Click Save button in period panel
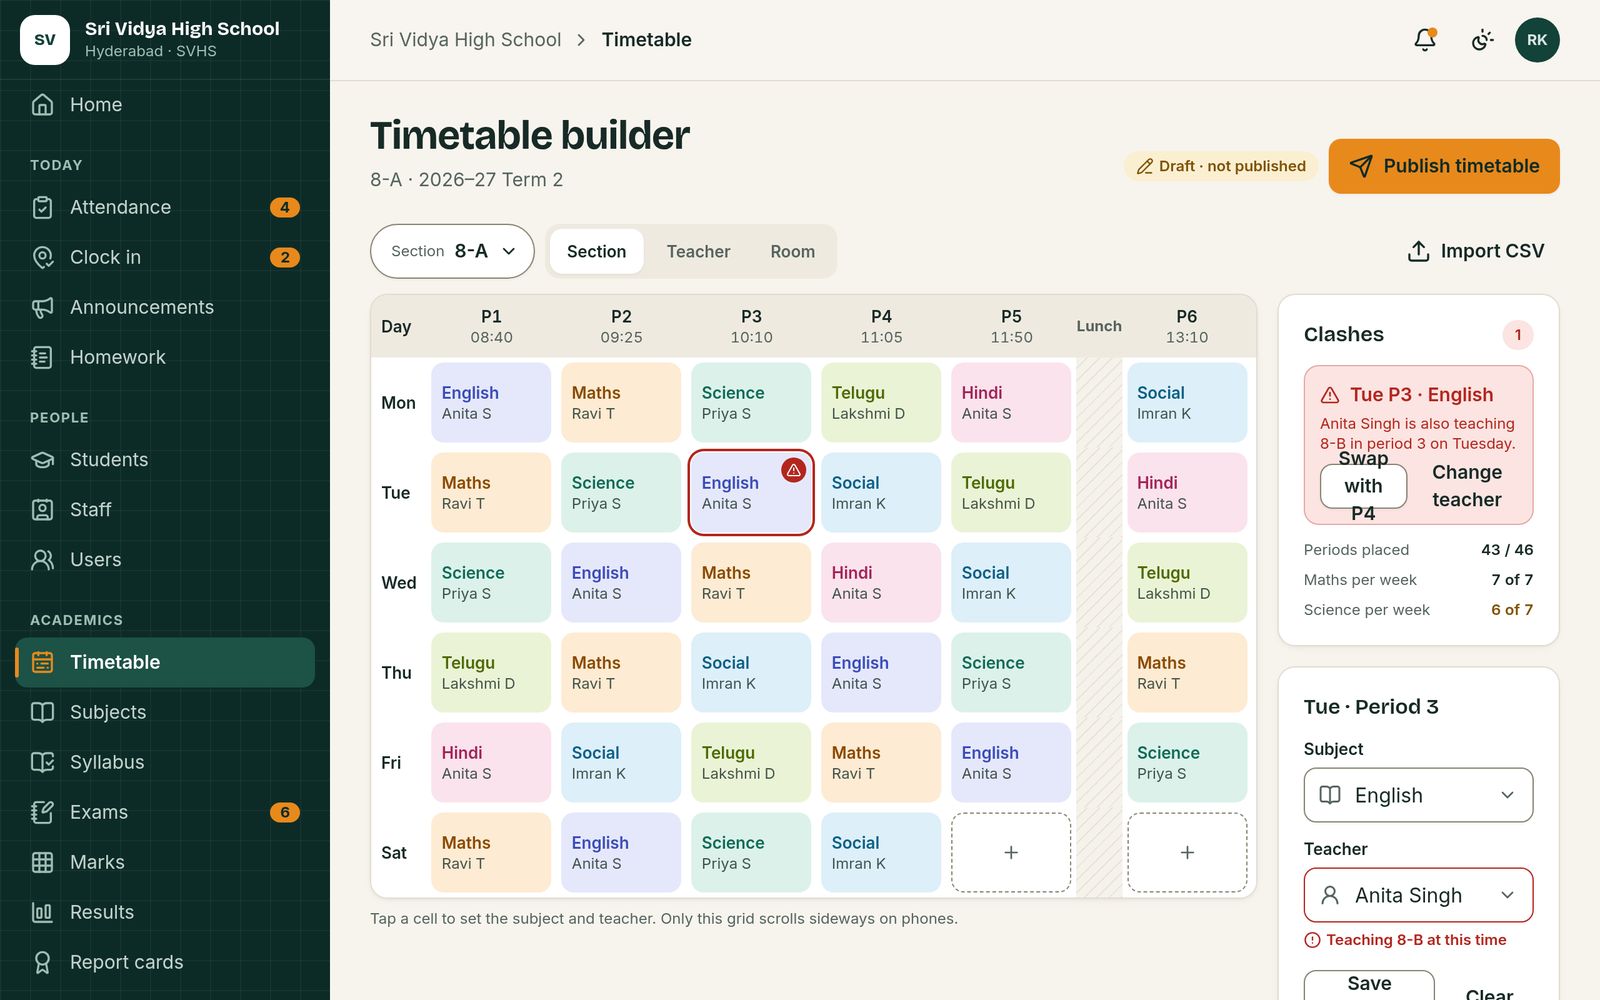The height and width of the screenshot is (1000, 1600). (x=1369, y=985)
